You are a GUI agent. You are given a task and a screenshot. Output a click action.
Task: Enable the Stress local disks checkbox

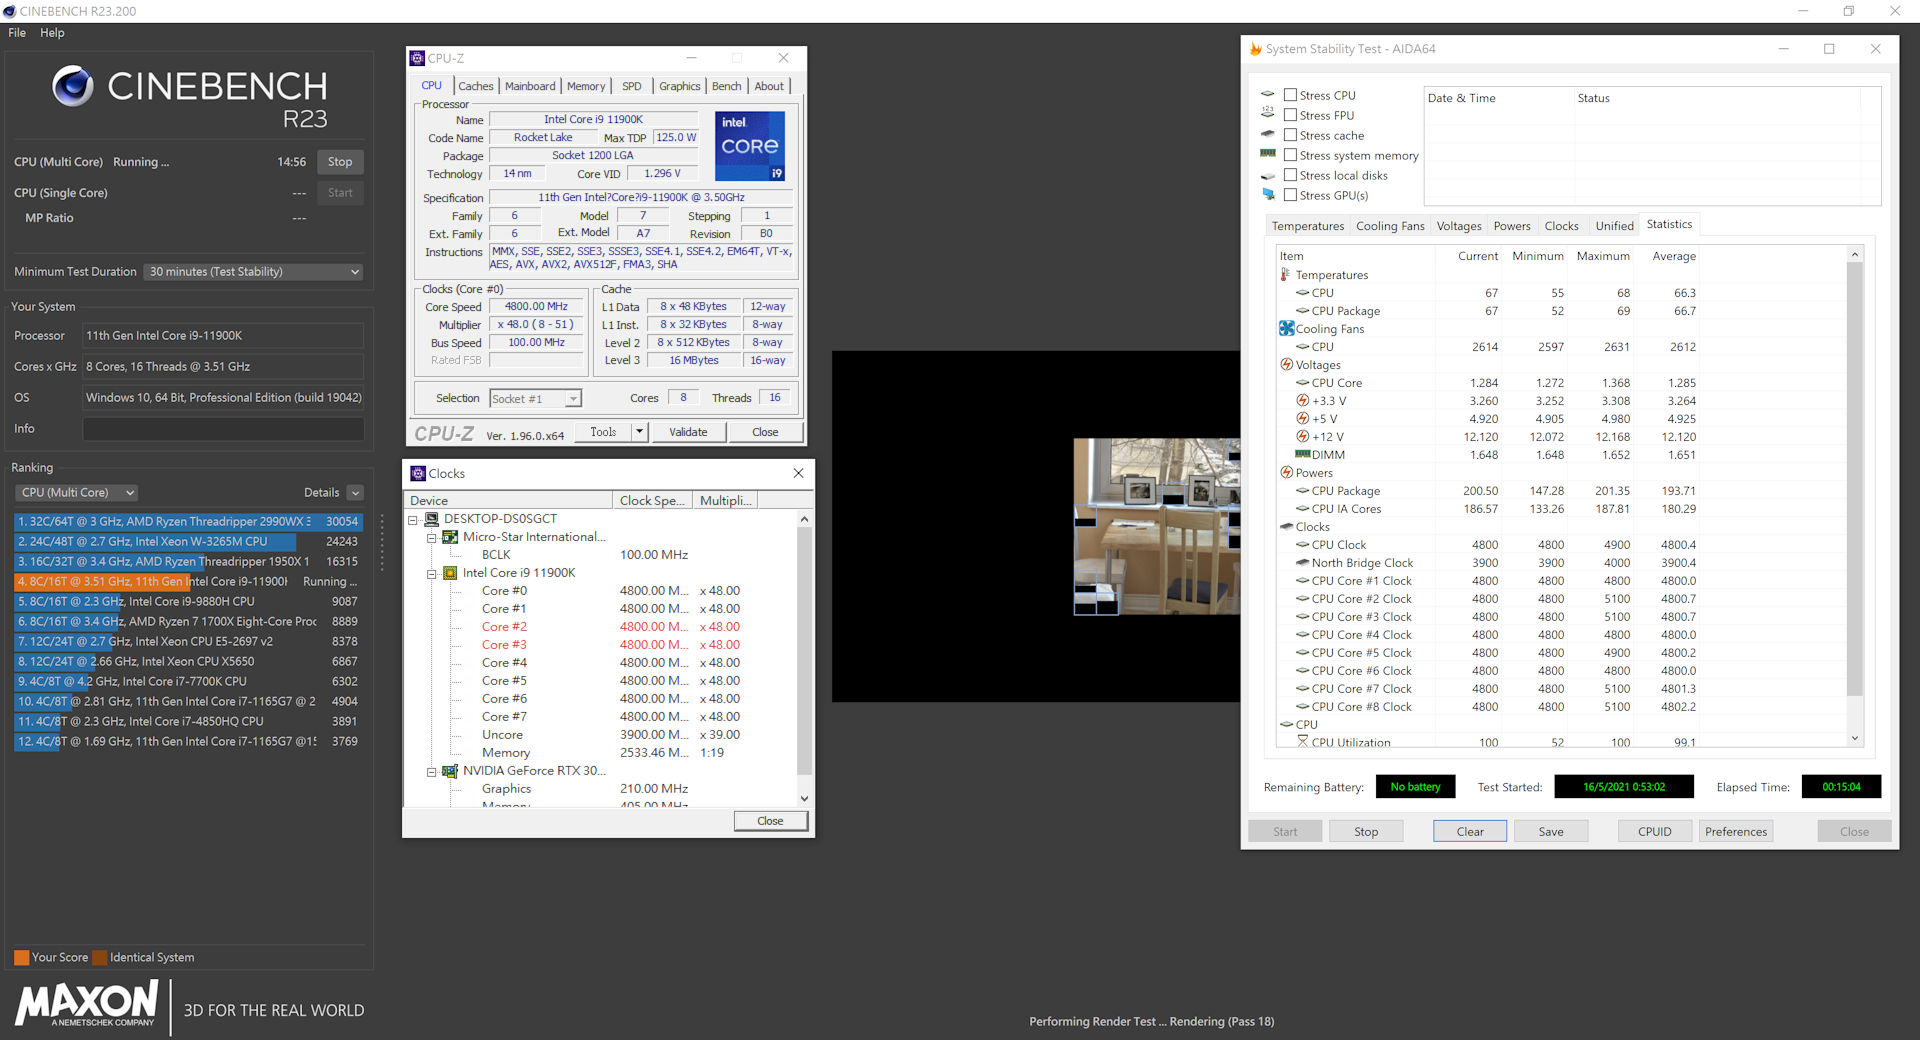click(1291, 175)
